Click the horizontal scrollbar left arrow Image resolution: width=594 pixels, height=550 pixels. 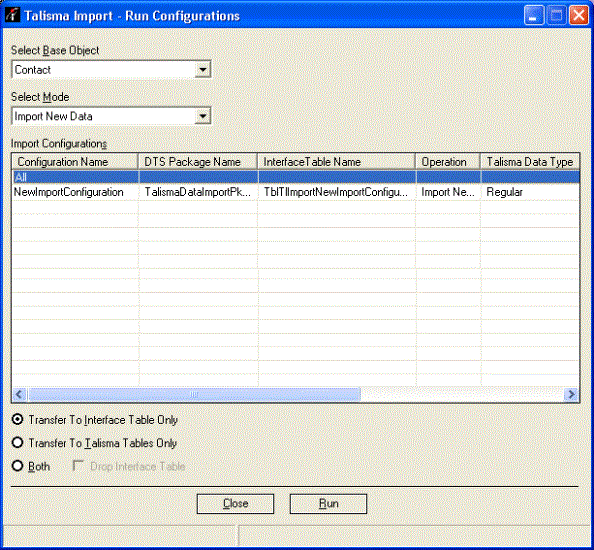point(20,394)
